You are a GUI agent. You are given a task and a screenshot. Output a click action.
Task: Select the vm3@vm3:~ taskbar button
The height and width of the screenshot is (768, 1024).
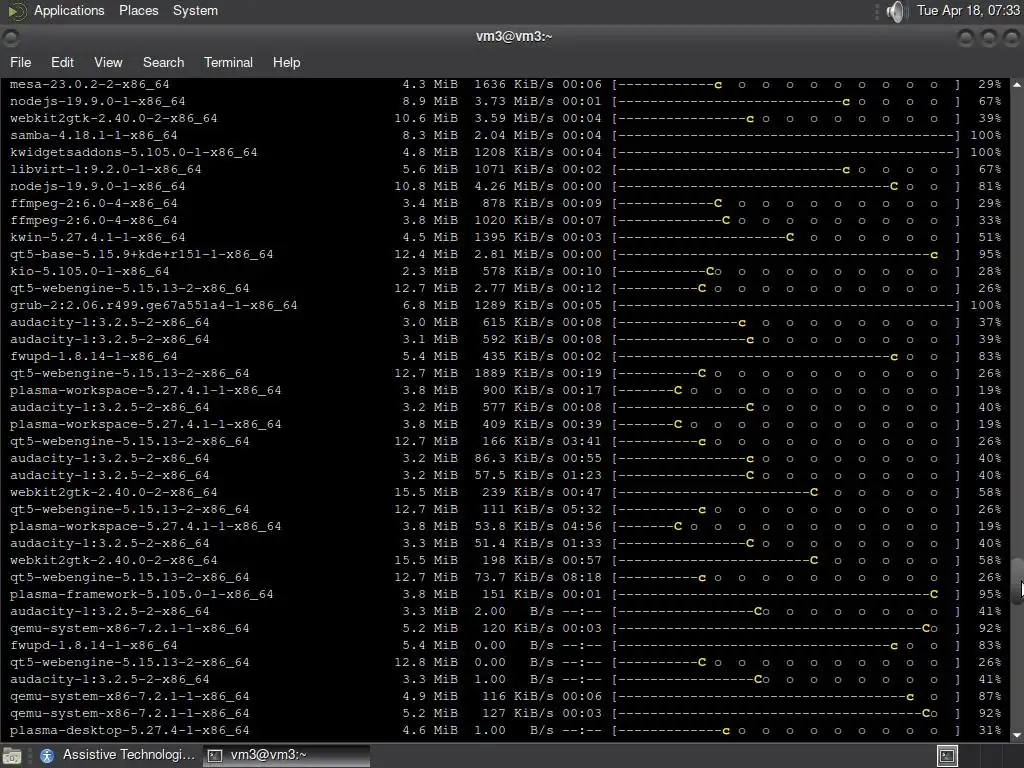pyautogui.click(x=286, y=755)
